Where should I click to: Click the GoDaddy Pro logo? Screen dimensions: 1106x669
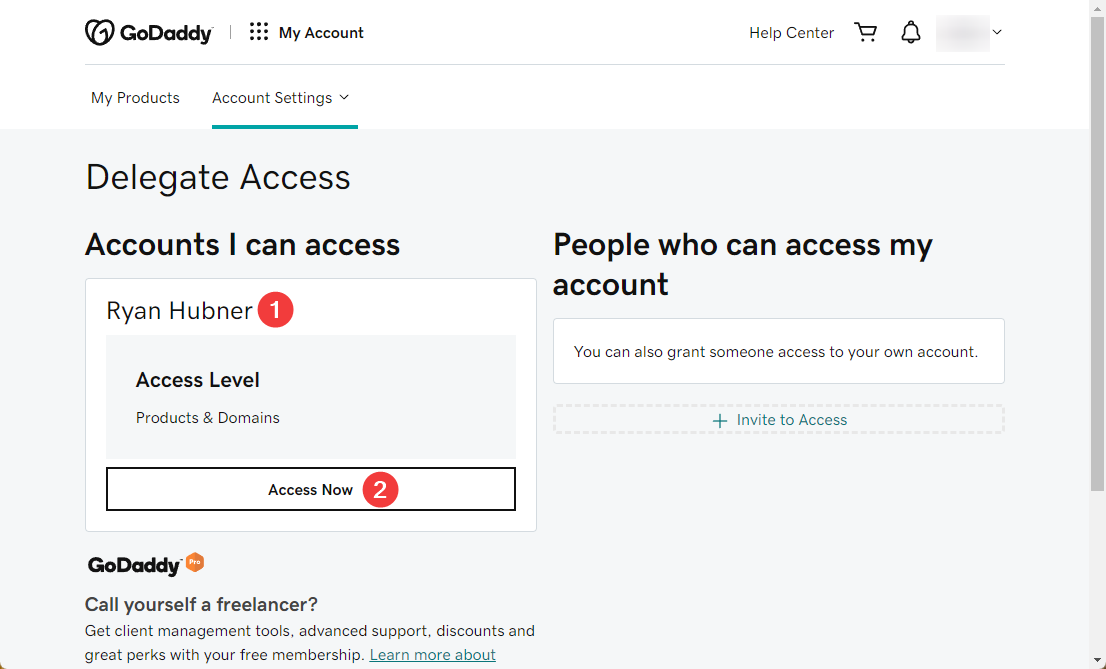(145, 565)
